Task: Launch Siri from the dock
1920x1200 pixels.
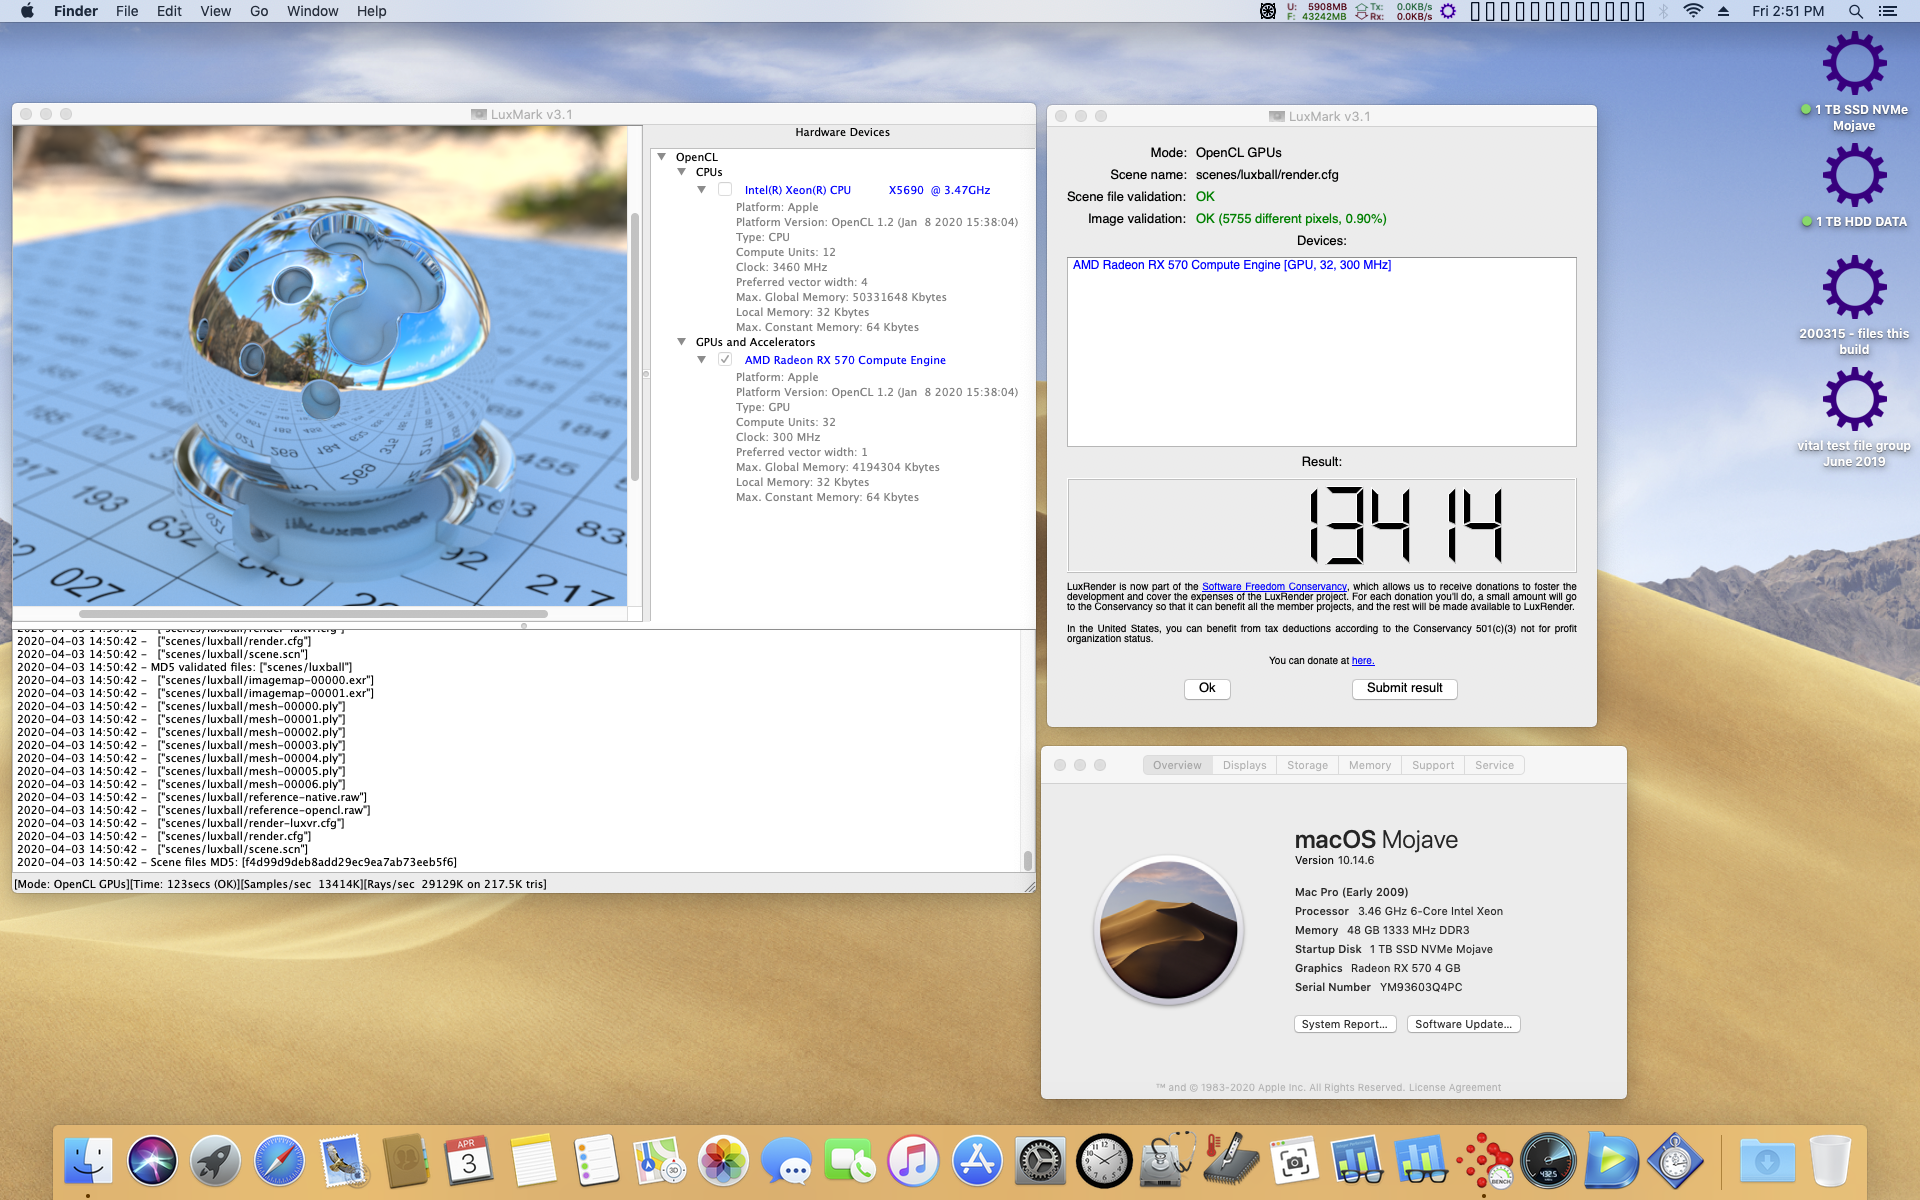Action: point(152,1161)
